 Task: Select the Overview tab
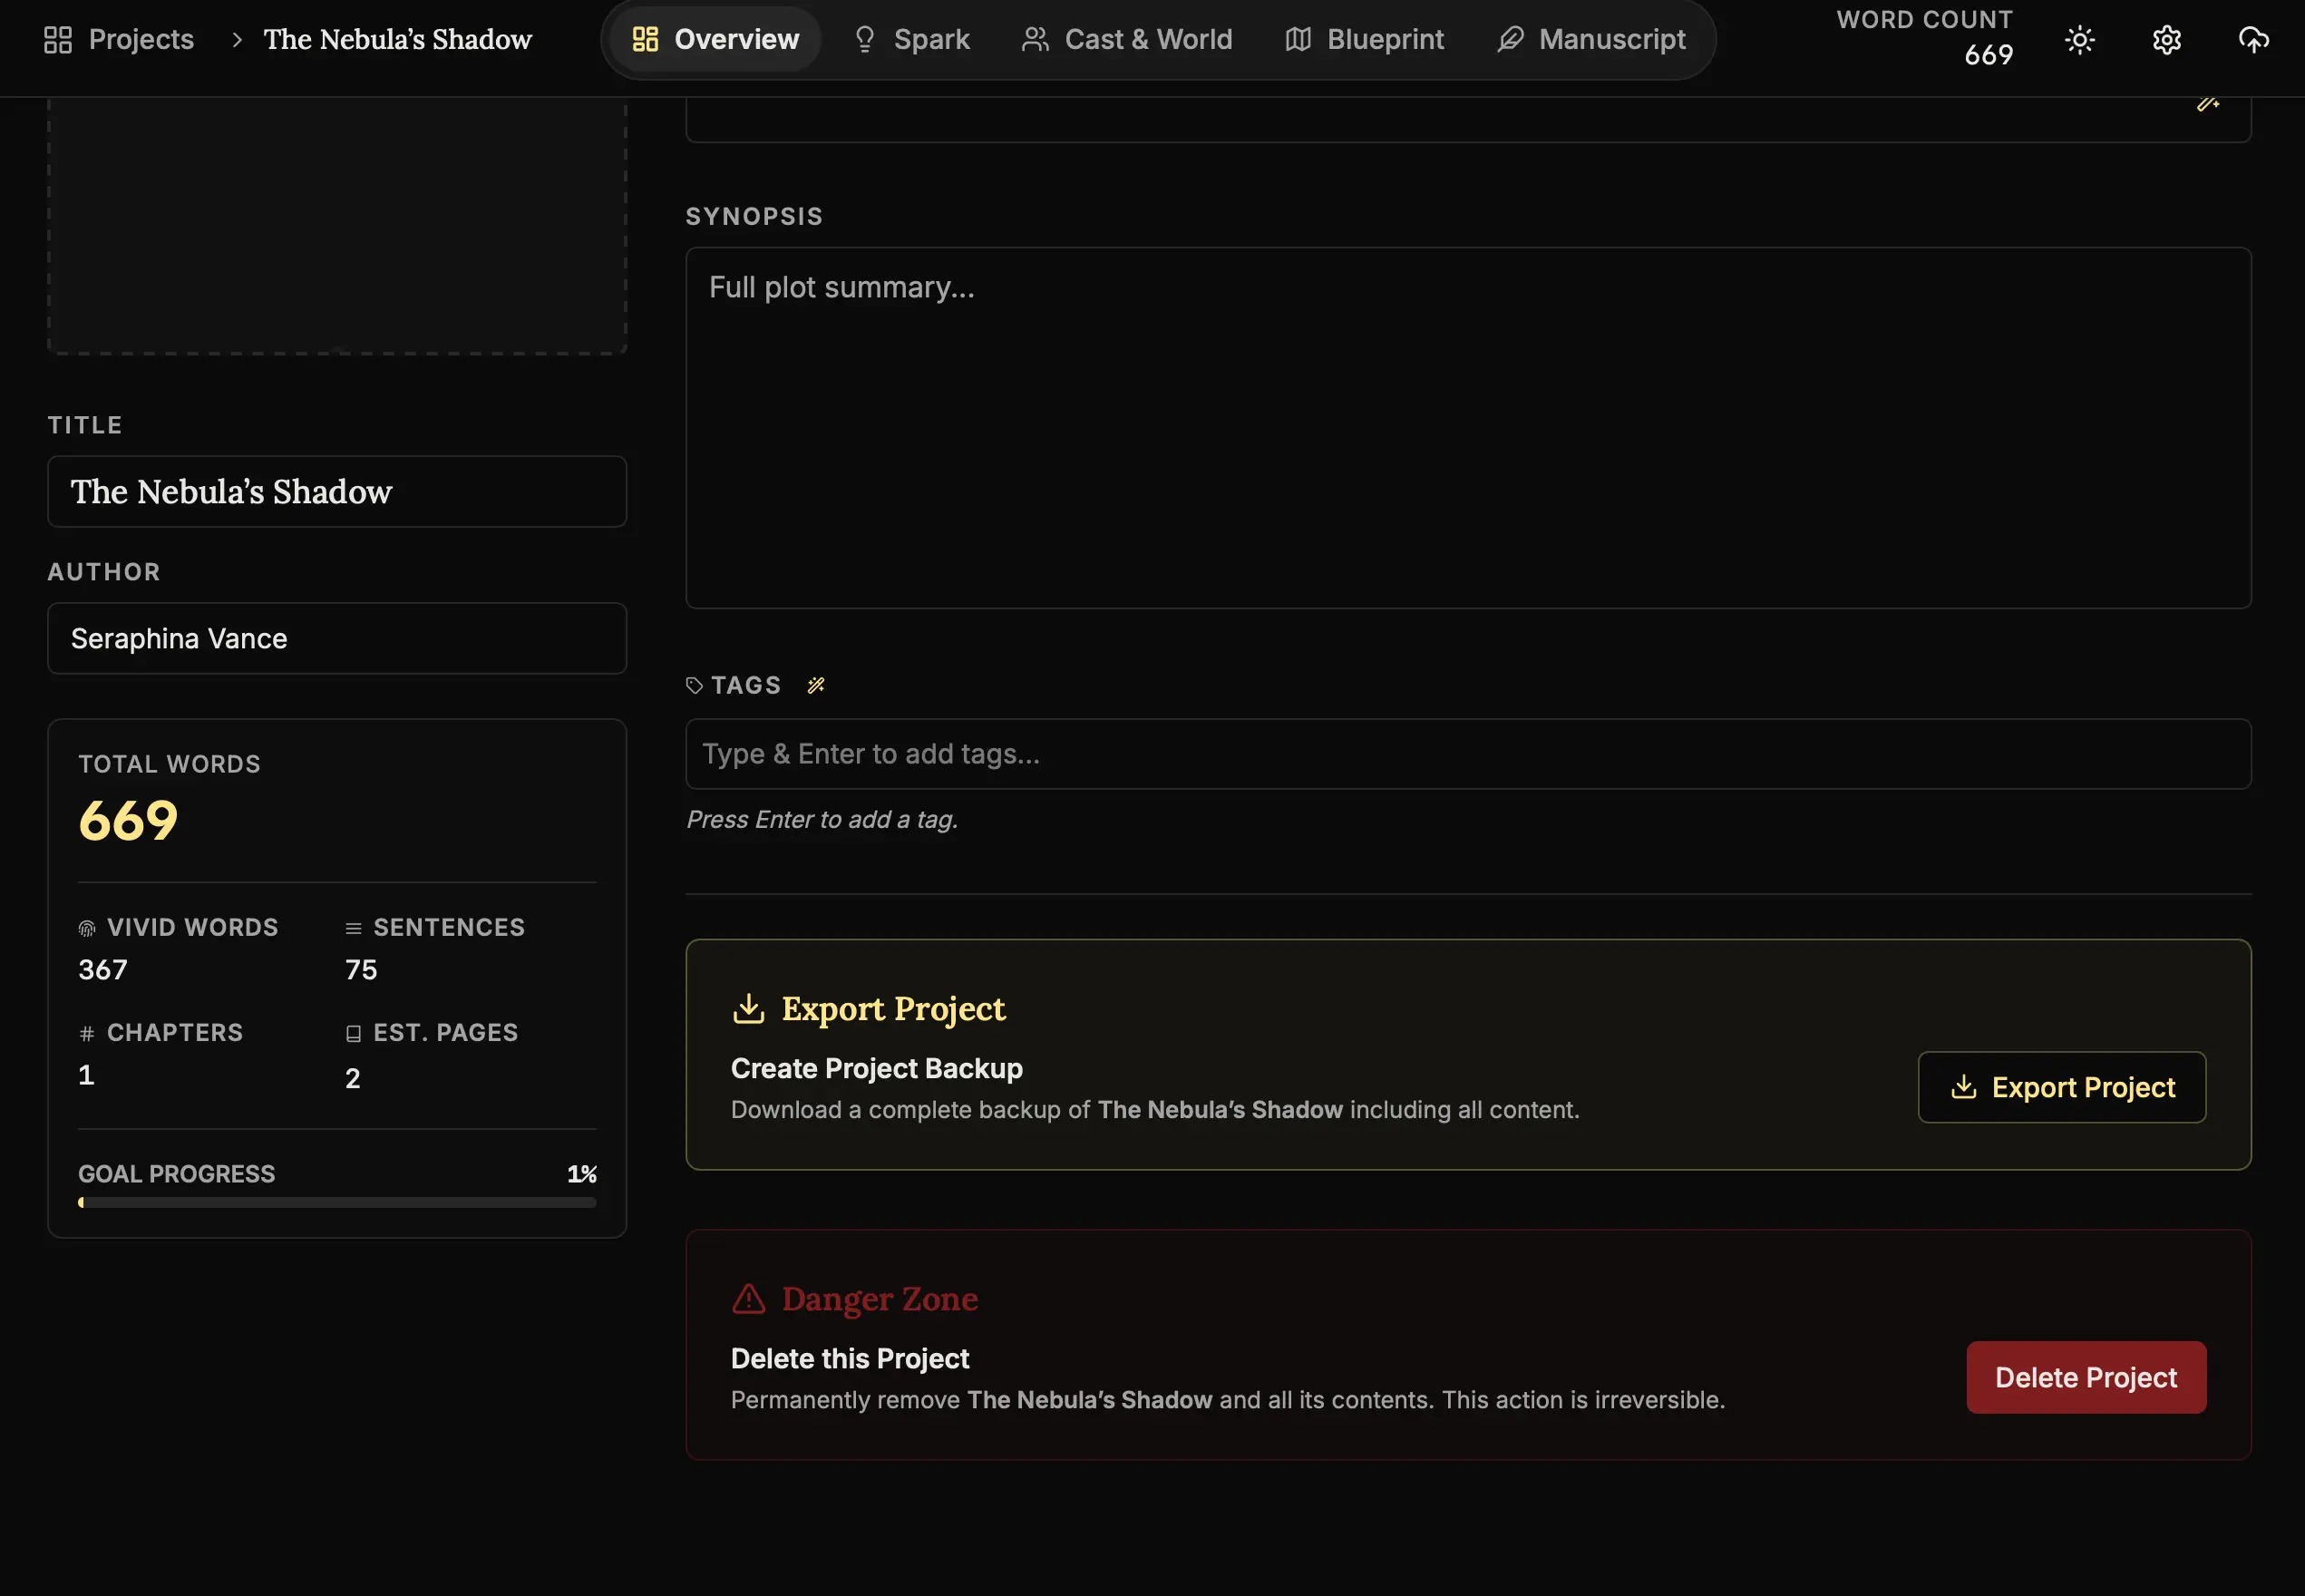(715, 40)
